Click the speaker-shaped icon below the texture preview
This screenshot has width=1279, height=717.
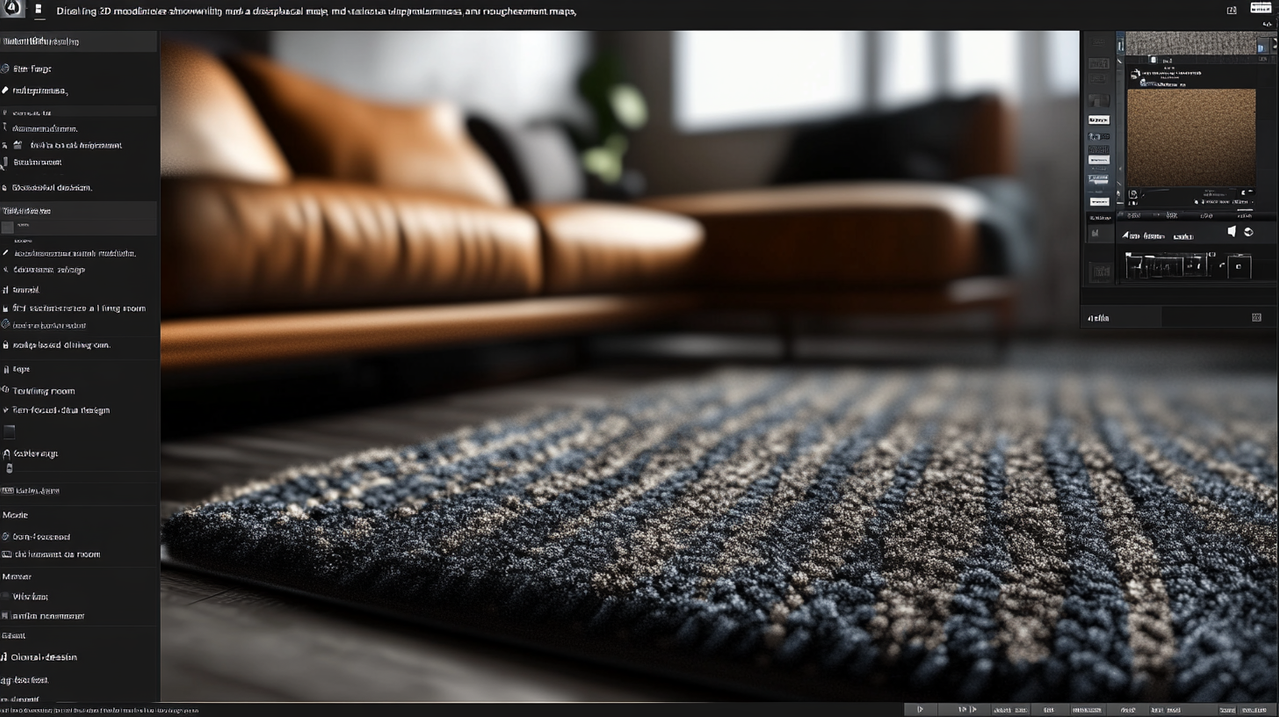(1232, 231)
